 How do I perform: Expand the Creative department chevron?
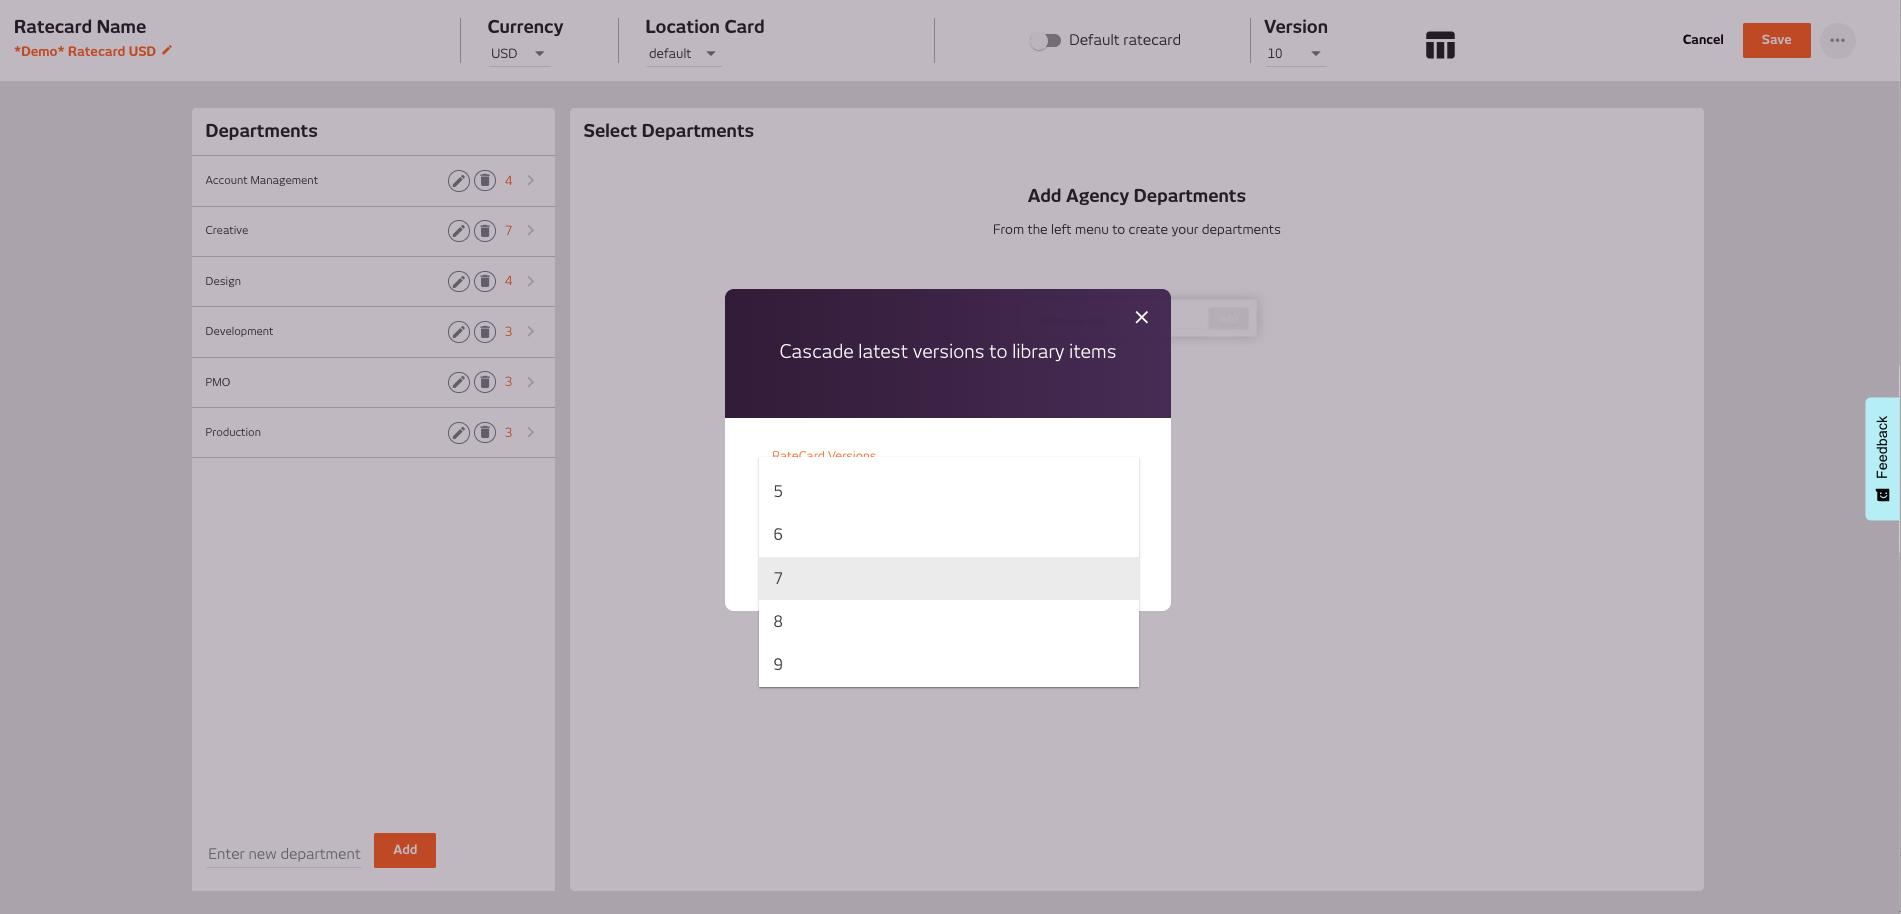pos(531,231)
